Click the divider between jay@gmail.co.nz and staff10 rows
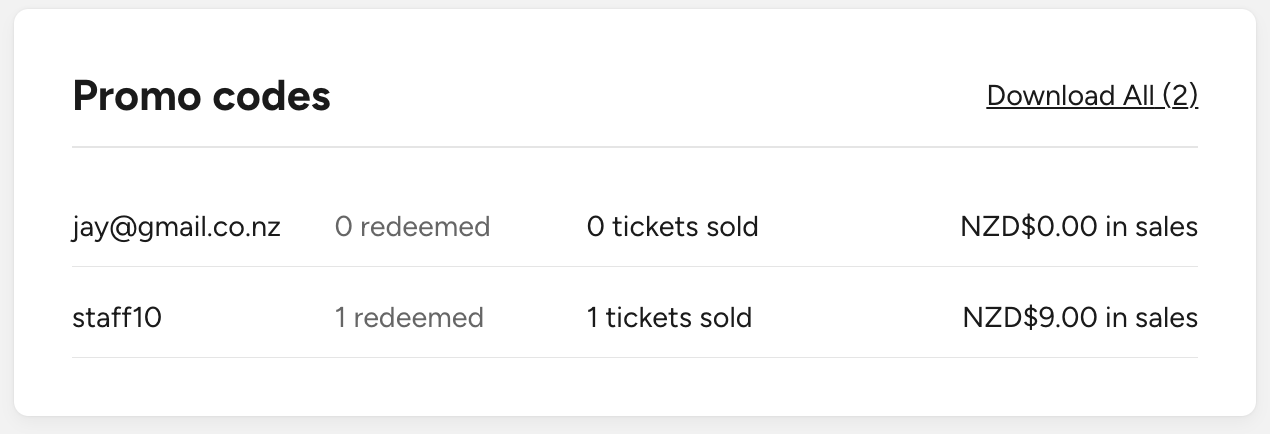The width and height of the screenshot is (1270, 434). click(x=635, y=267)
